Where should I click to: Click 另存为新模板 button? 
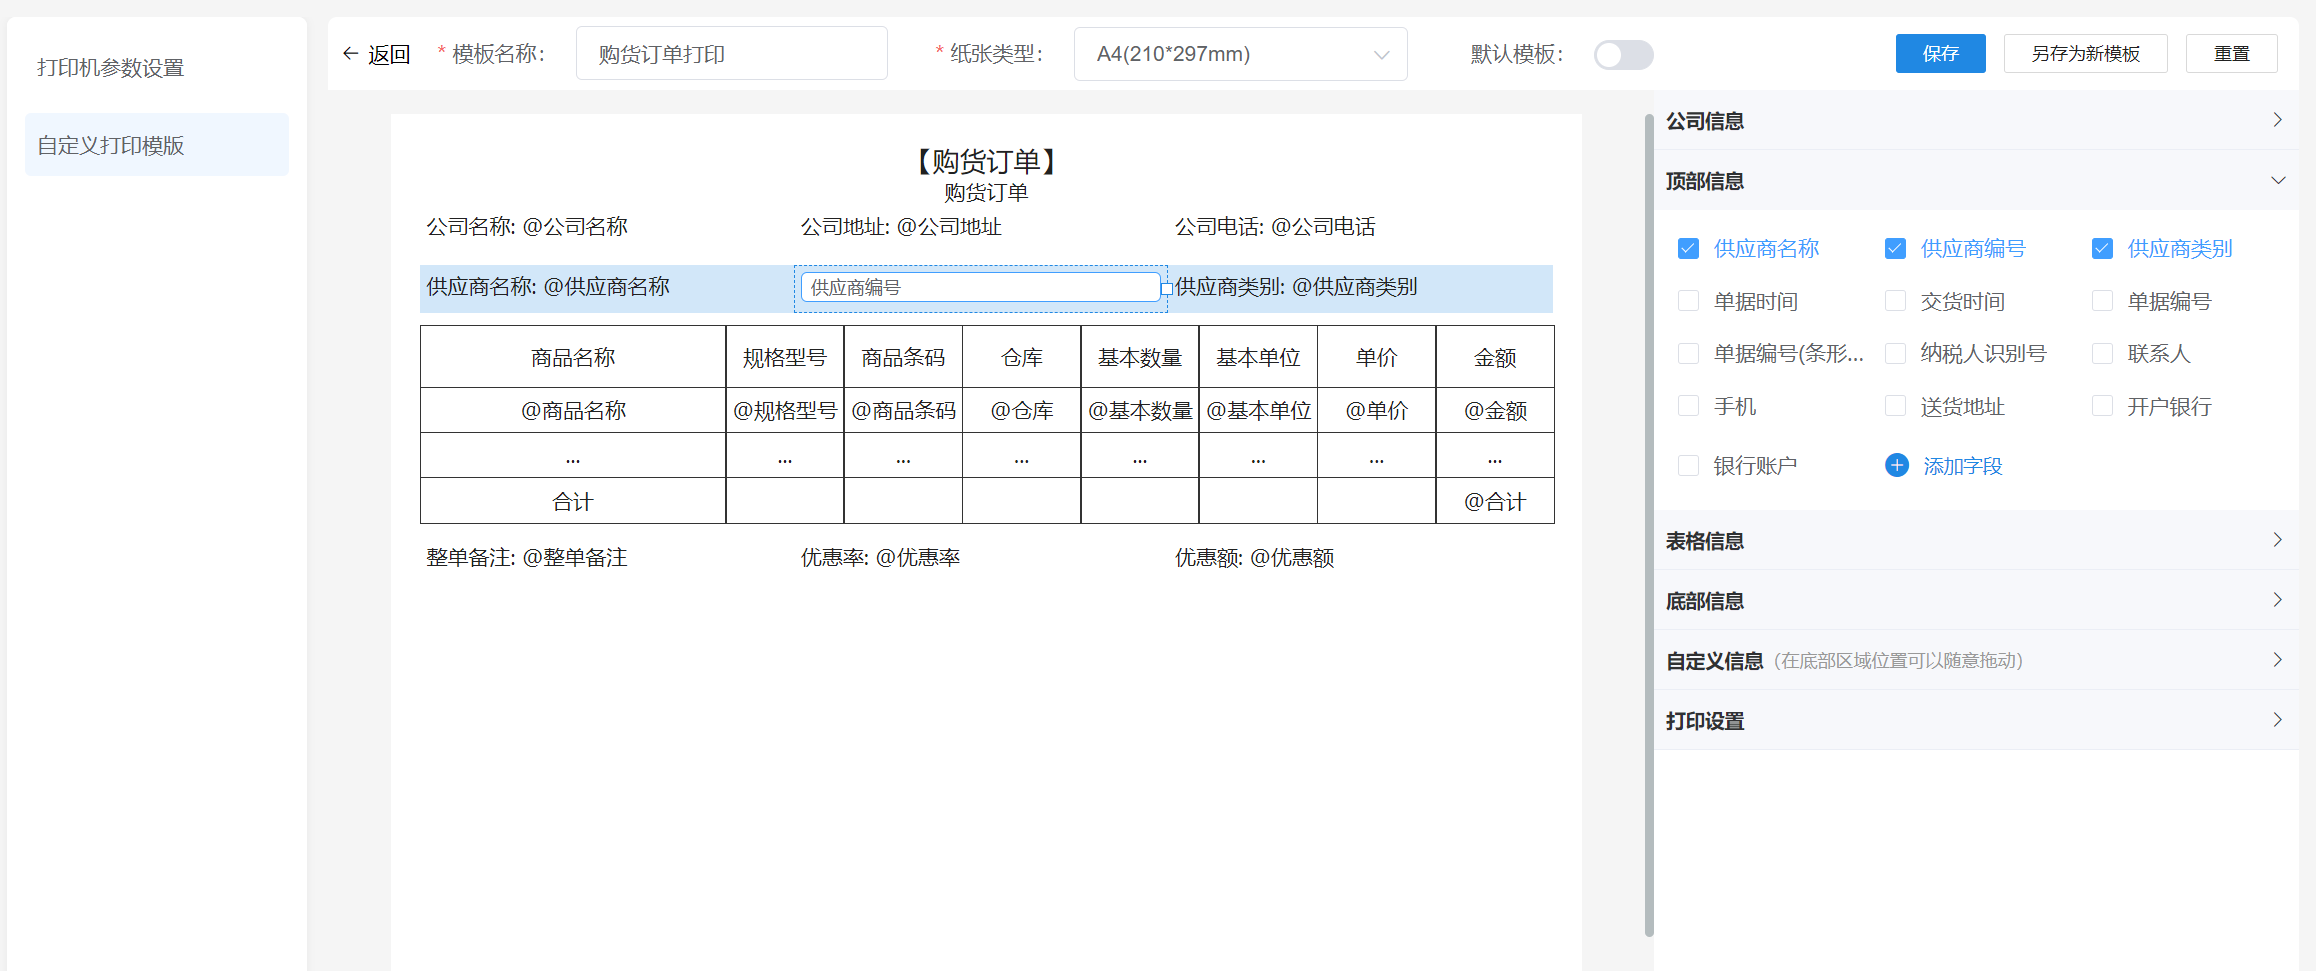point(2085,54)
